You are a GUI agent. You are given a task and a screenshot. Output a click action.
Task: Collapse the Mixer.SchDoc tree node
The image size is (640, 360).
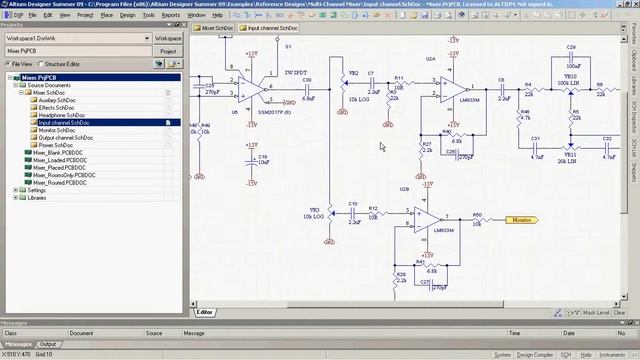click(x=21, y=93)
